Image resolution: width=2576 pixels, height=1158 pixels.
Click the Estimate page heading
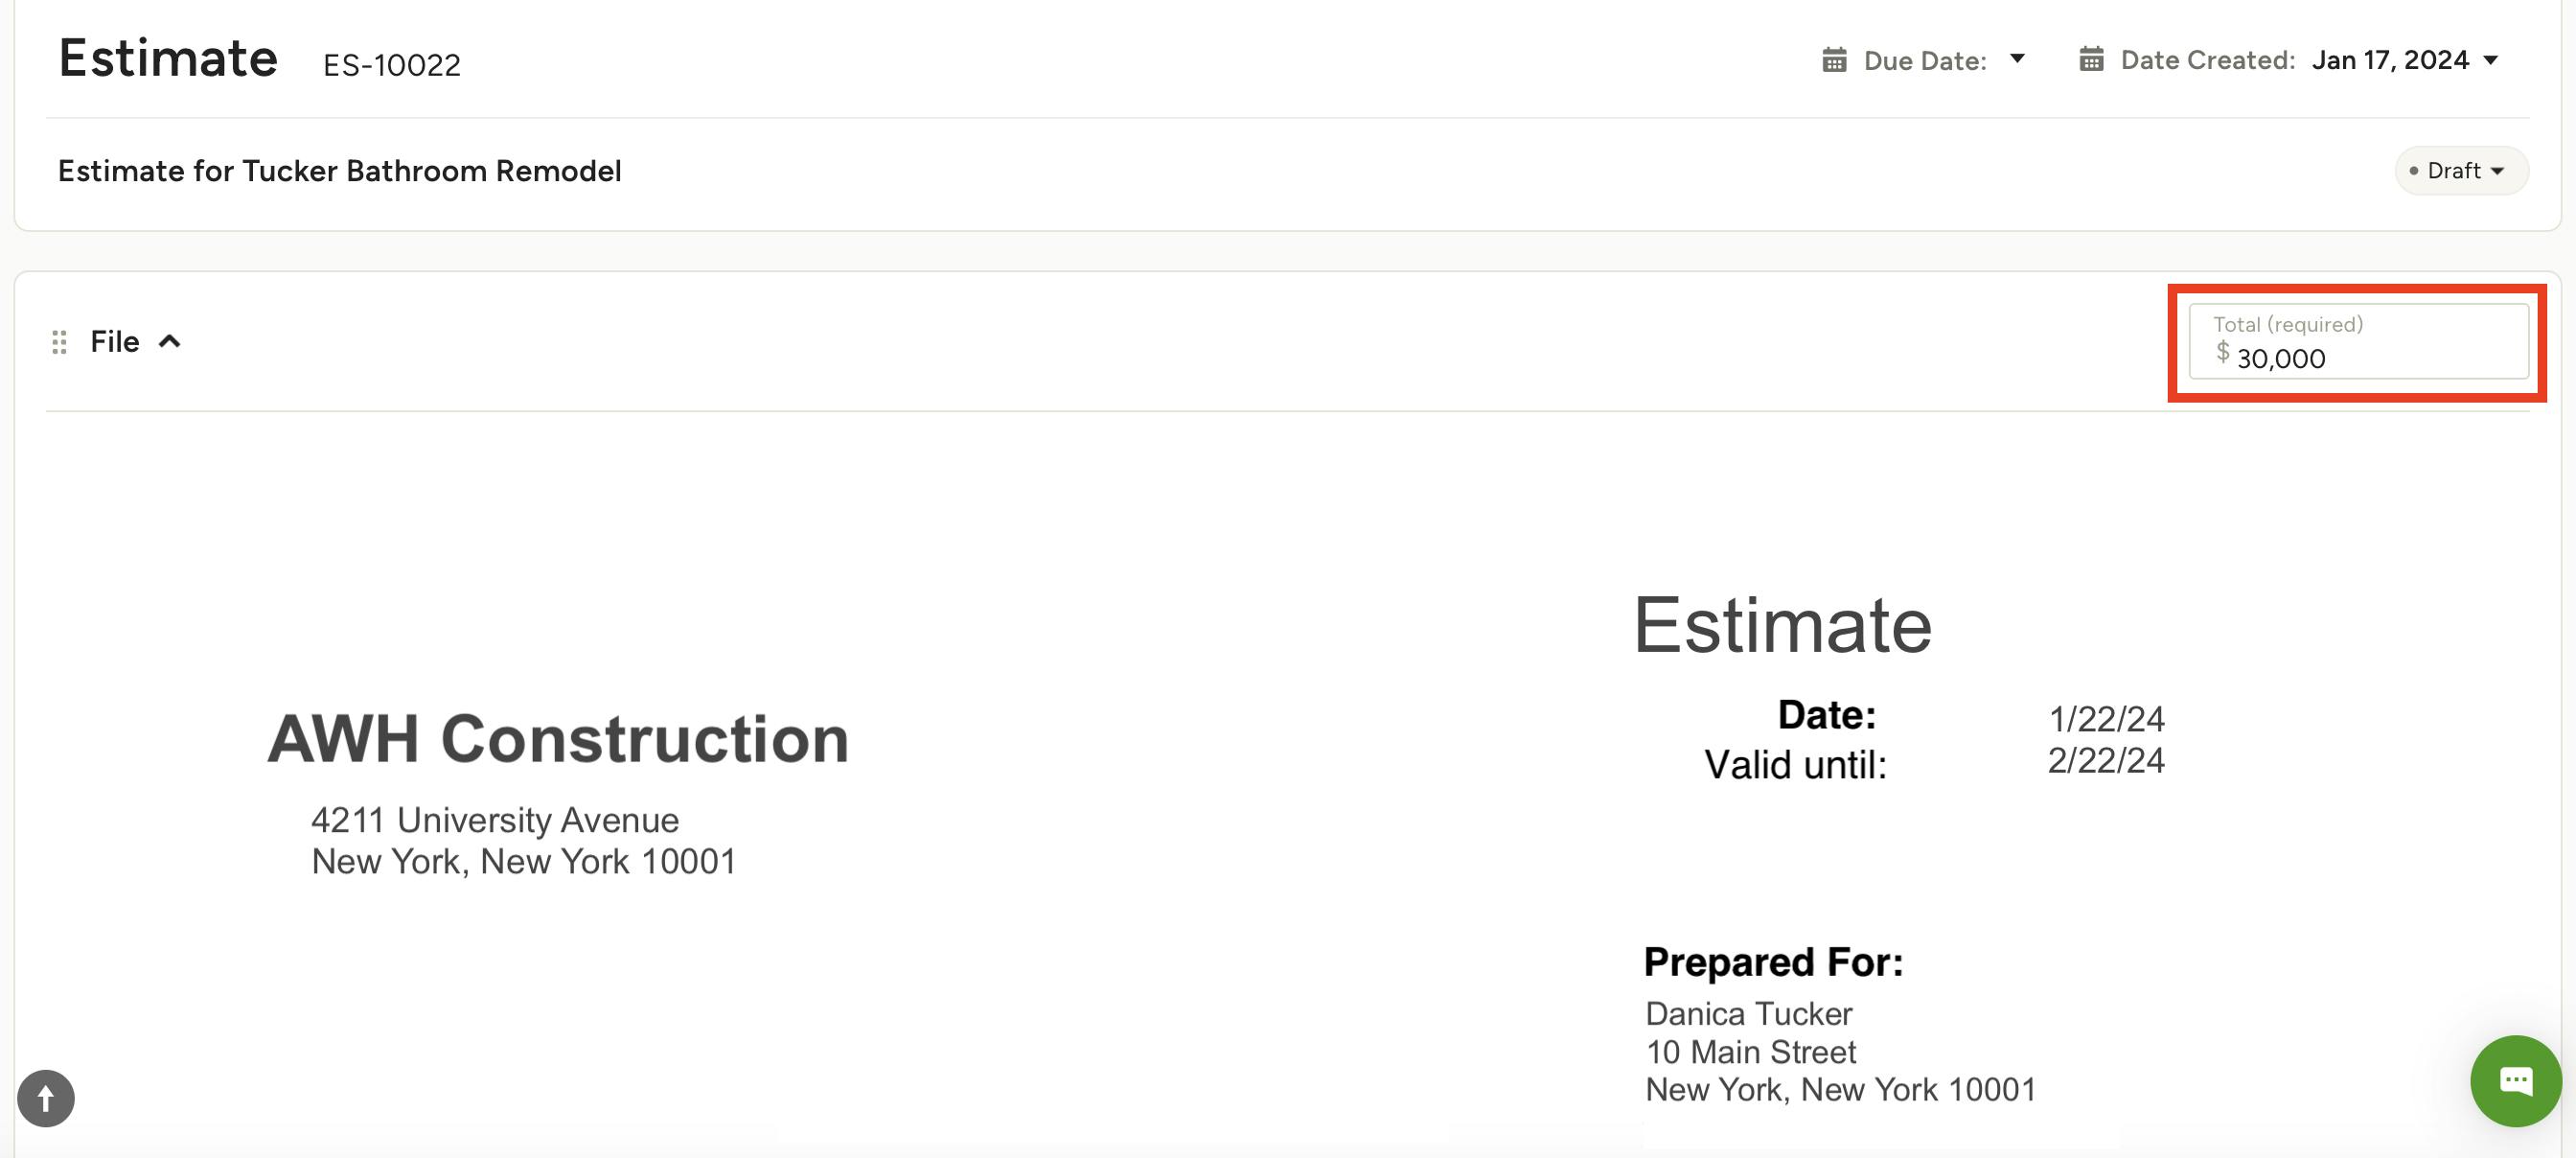pyautogui.click(x=167, y=58)
